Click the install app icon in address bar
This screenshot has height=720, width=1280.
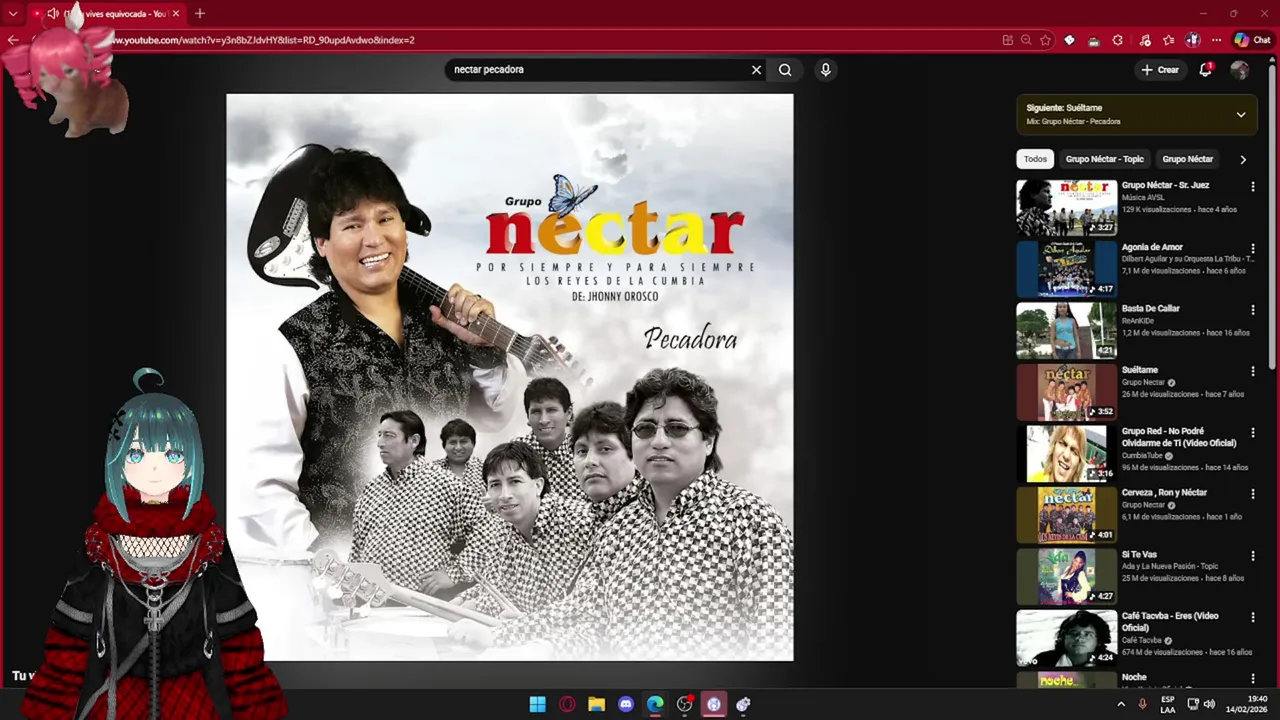(x=1007, y=40)
